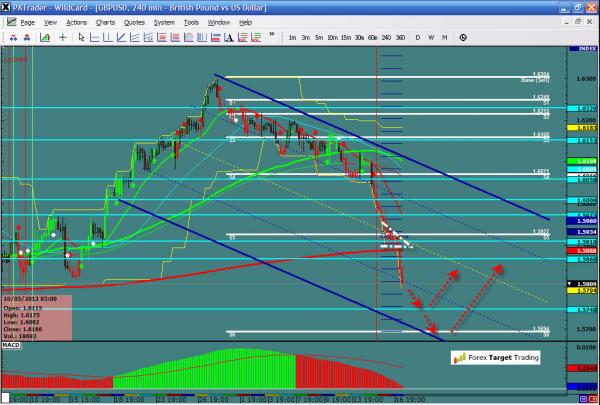Select the crosshair plus tool
Screen dimensions: 600x405
point(63,38)
